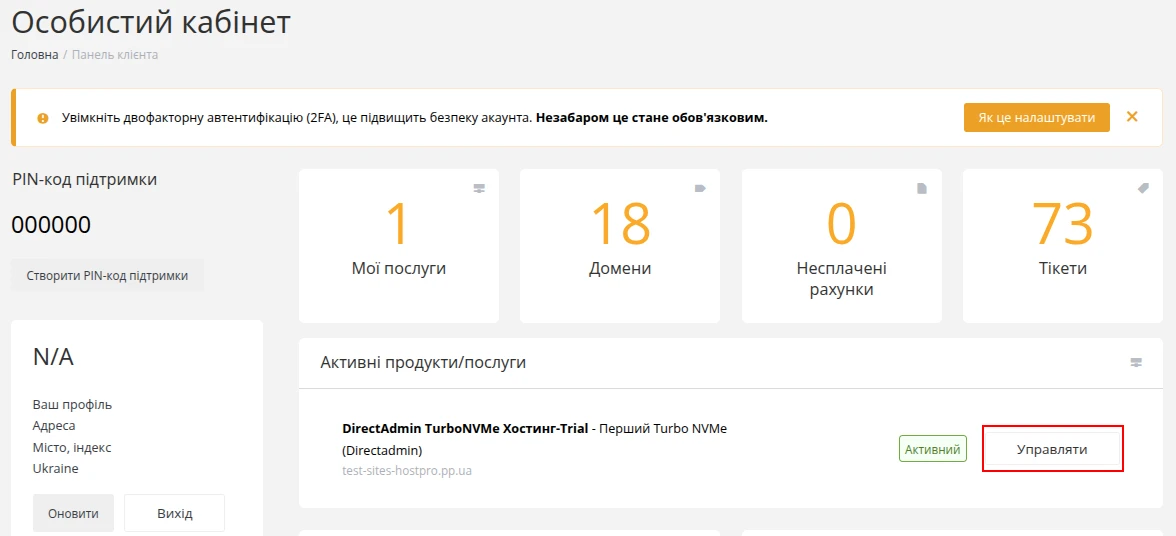Viewport: 1176px width, 536px height.
Task: Click bold text 'Незабаром це стане обов'язковим.'
Action: click(x=652, y=118)
